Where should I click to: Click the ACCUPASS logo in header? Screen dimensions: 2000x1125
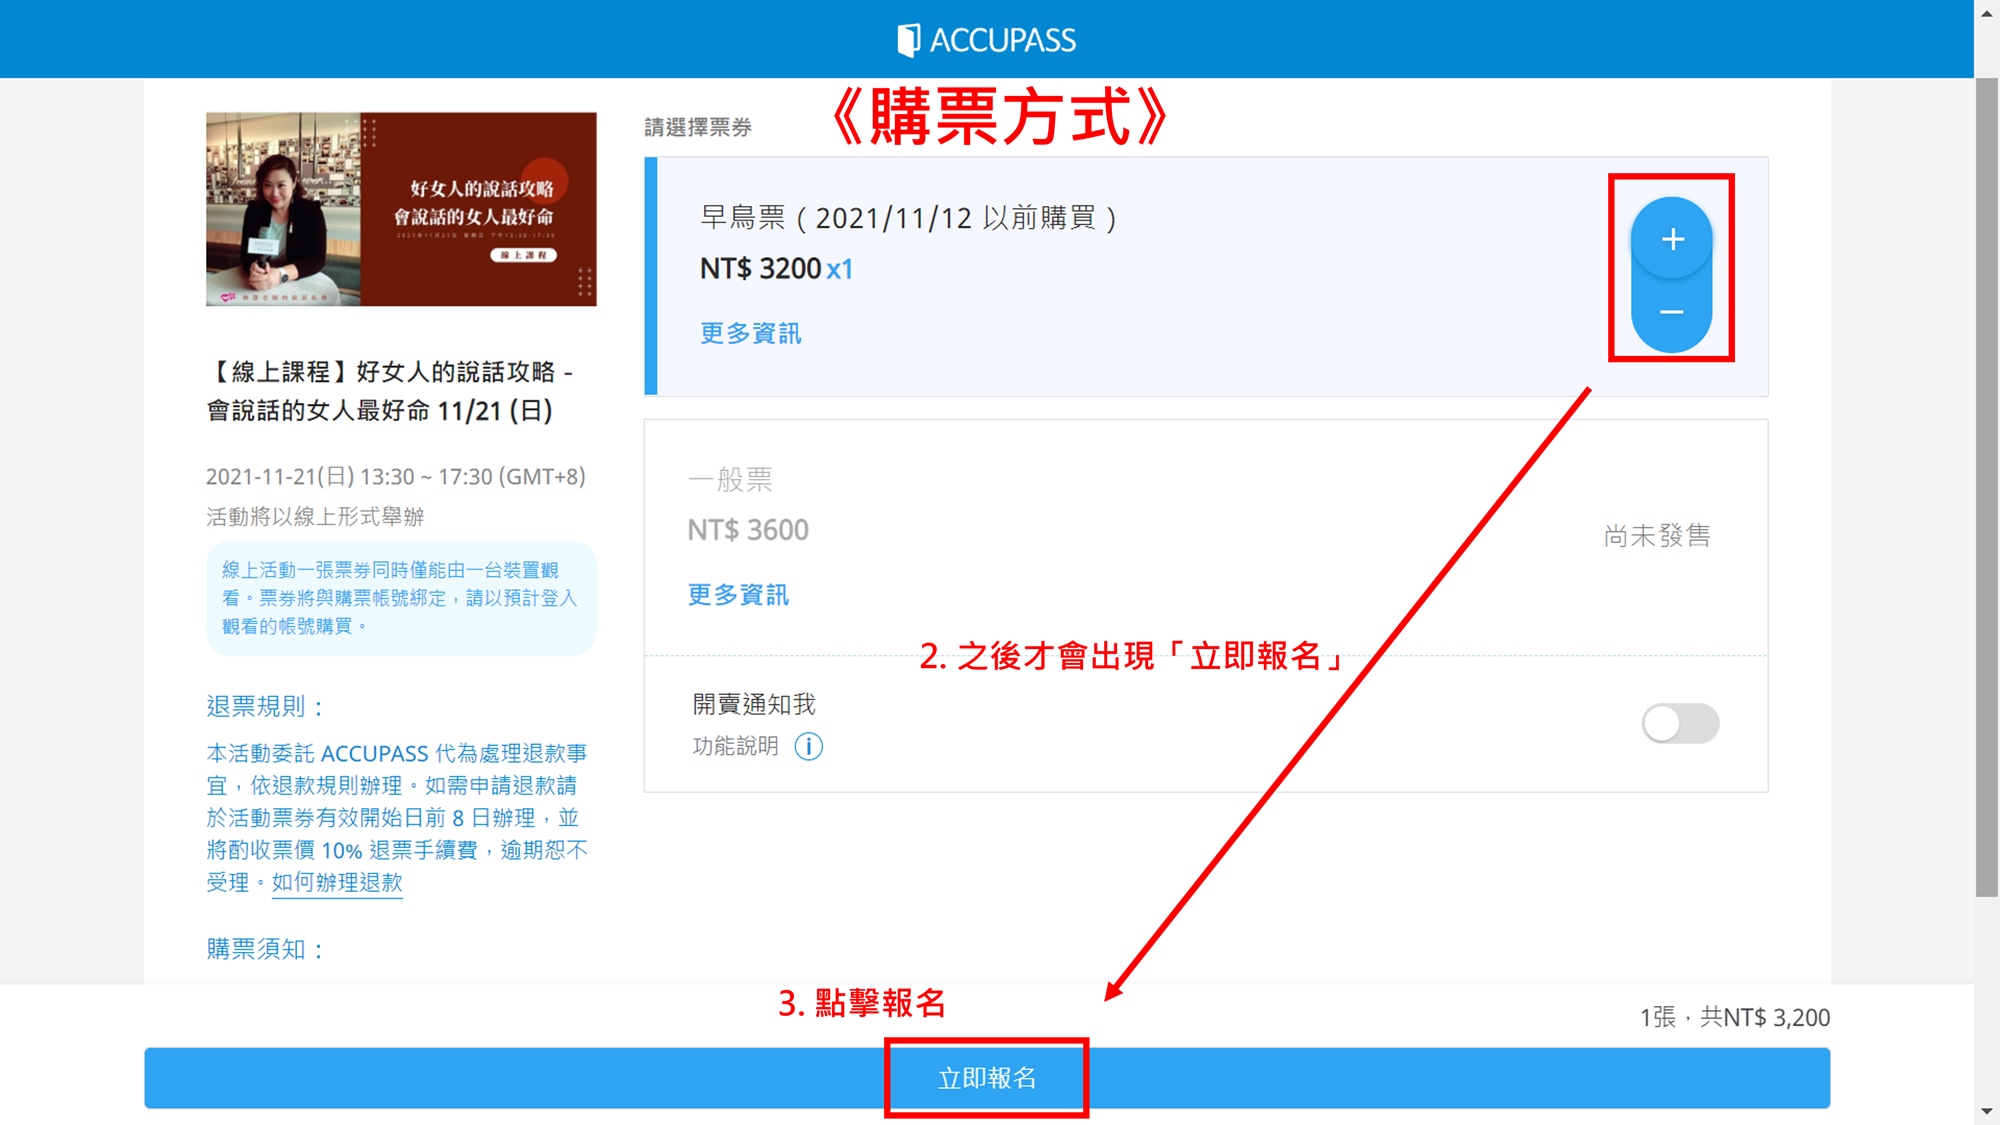click(x=986, y=40)
